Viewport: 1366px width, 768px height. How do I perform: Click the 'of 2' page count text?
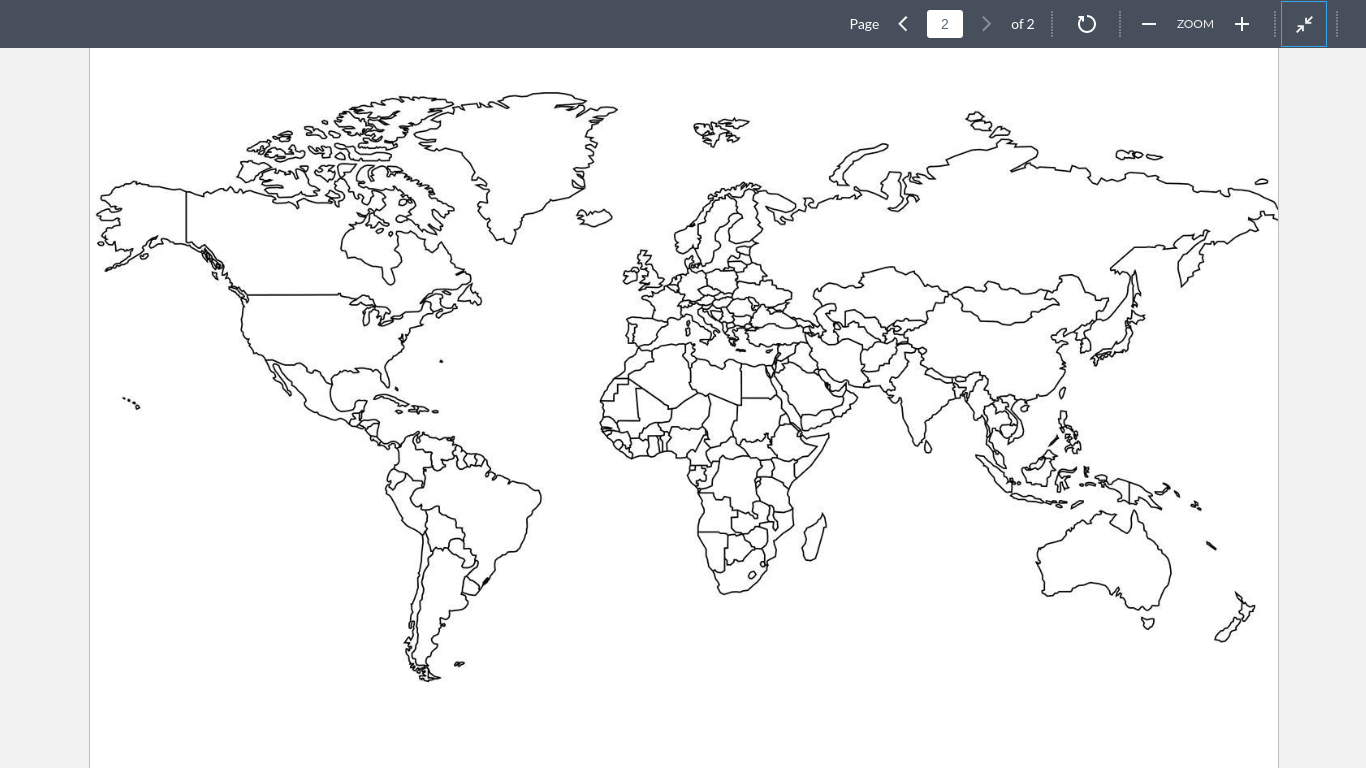coord(1023,24)
